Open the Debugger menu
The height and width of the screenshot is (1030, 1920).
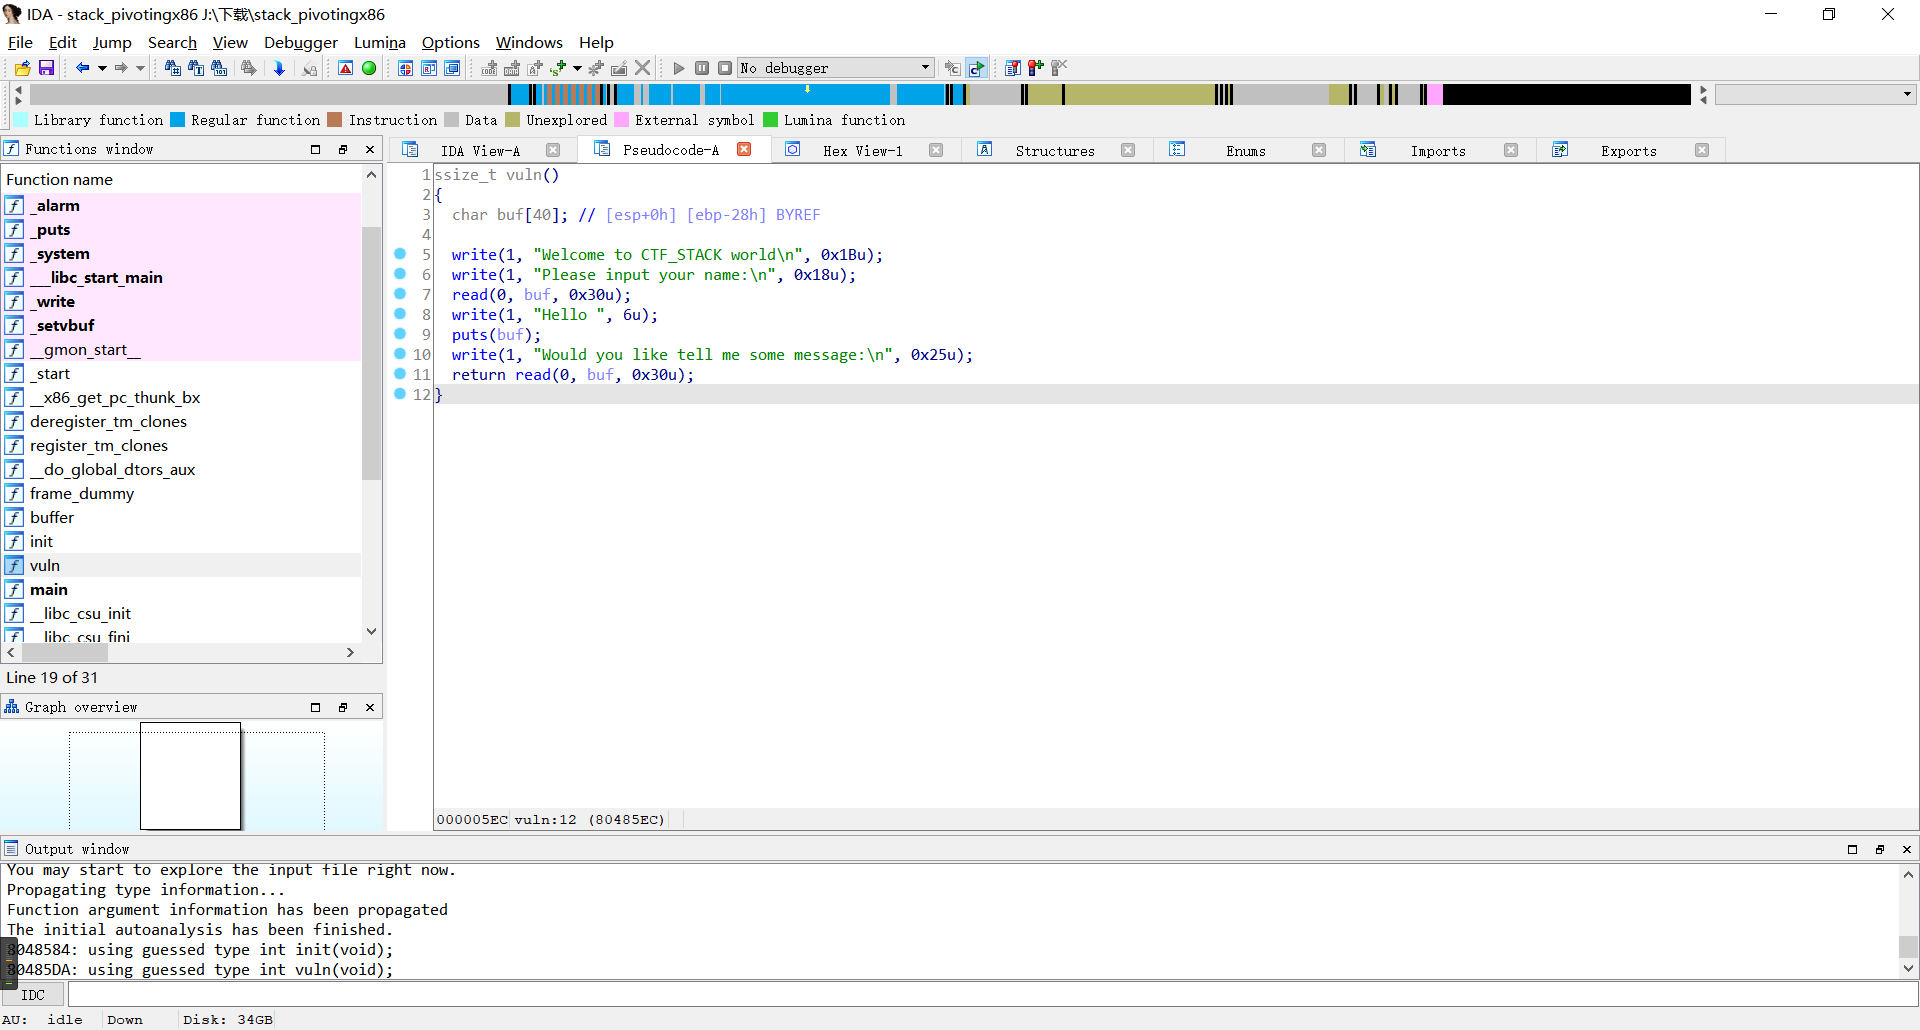[300, 42]
